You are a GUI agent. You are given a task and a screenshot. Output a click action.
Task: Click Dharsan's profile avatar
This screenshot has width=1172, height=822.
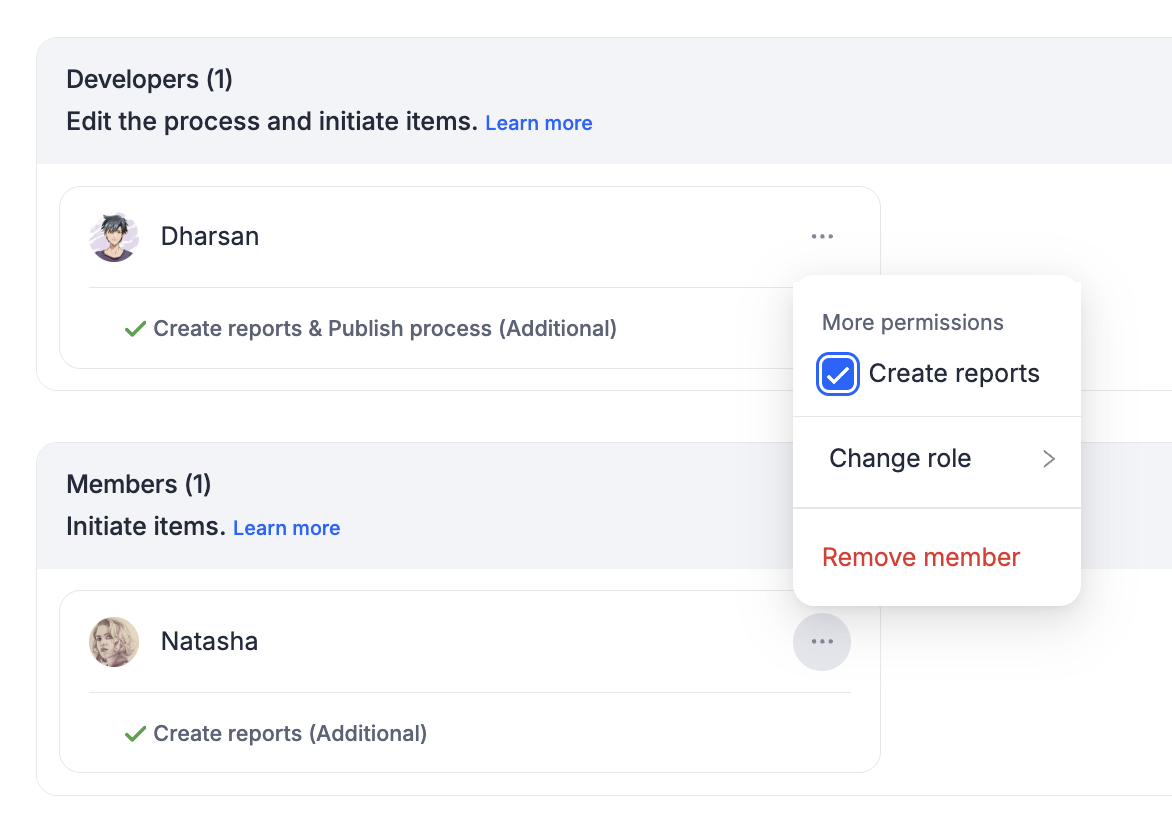(114, 237)
